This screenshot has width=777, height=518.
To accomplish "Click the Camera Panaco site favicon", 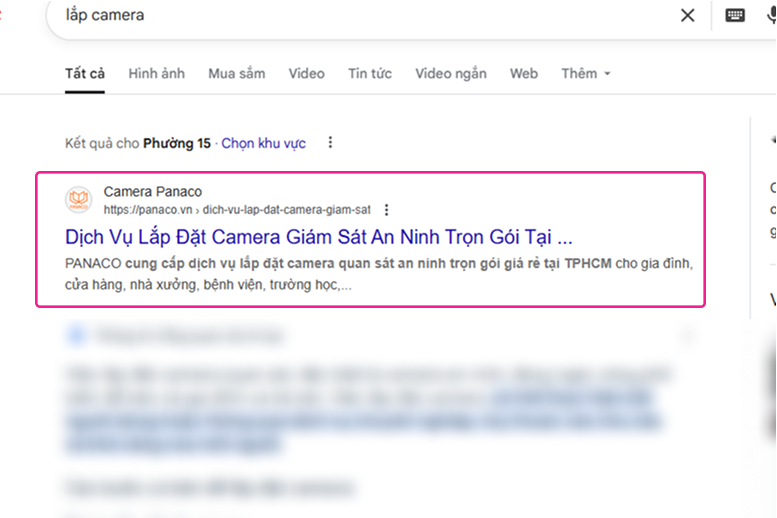I will (x=78, y=200).
